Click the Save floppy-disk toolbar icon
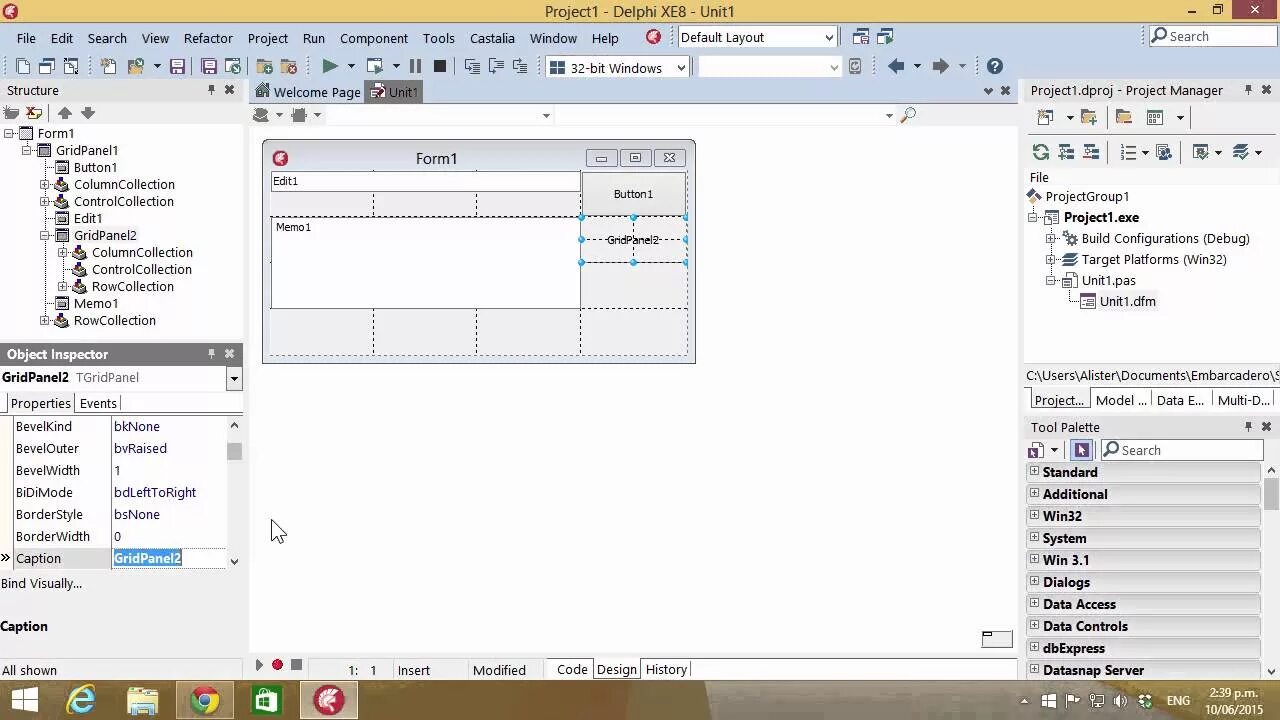The width and height of the screenshot is (1280, 720). pos(177,67)
